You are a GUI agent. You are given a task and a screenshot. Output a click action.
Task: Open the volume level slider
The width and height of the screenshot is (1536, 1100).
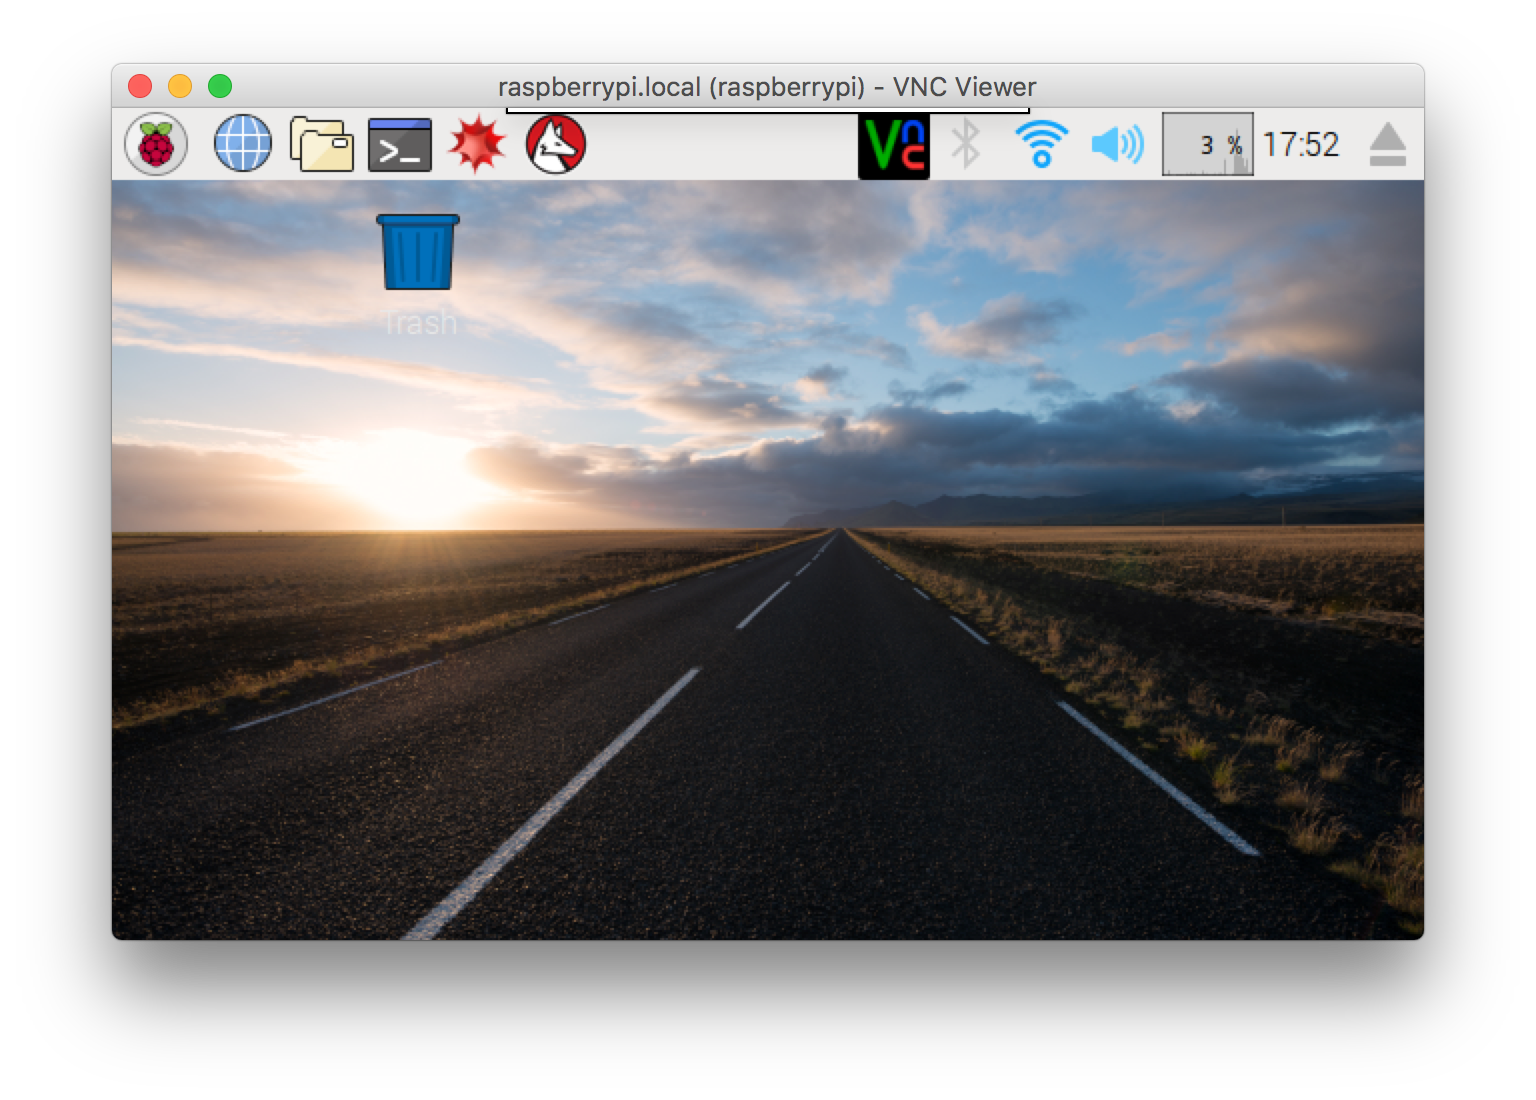click(x=1117, y=143)
